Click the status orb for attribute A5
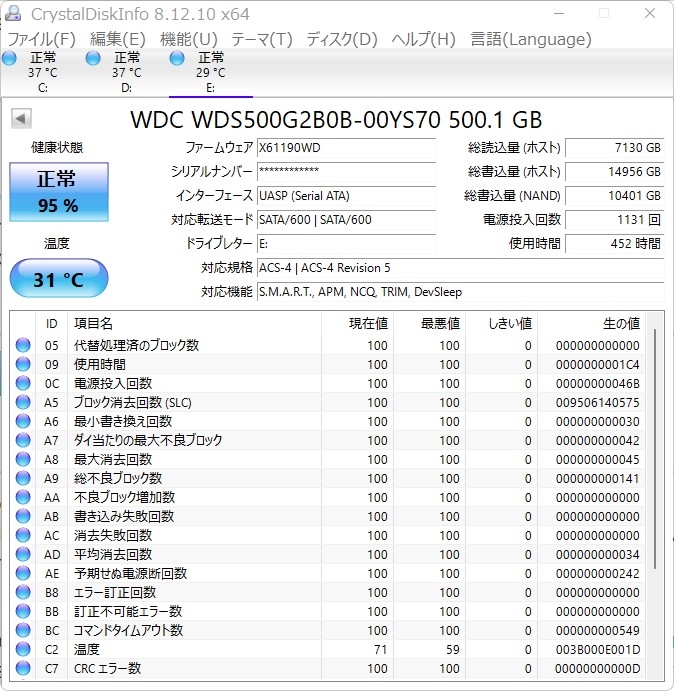 [x=23, y=402]
